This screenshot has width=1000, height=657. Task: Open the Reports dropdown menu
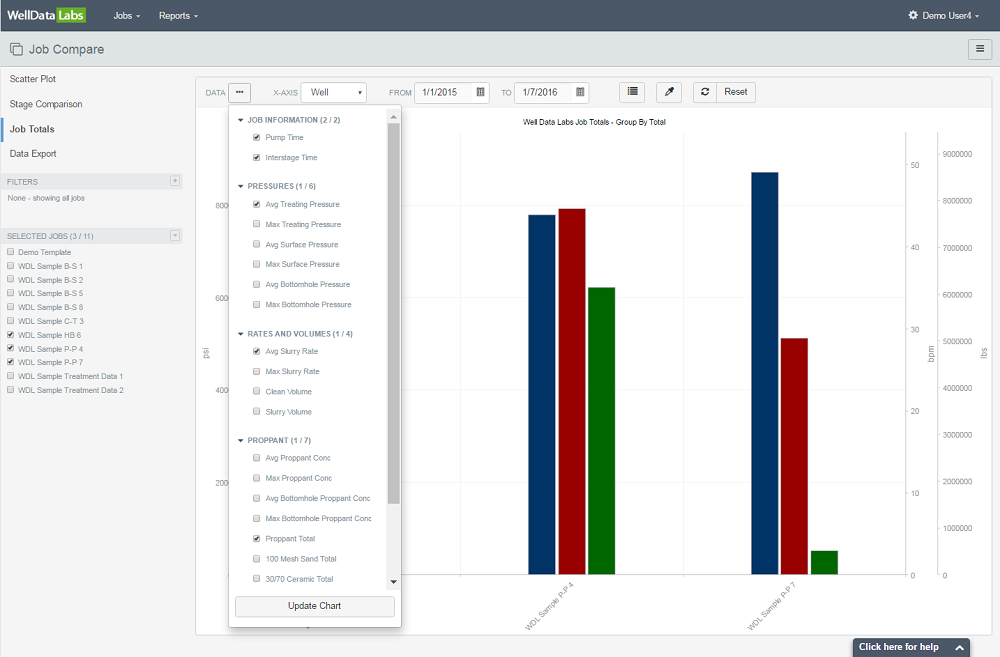click(178, 15)
